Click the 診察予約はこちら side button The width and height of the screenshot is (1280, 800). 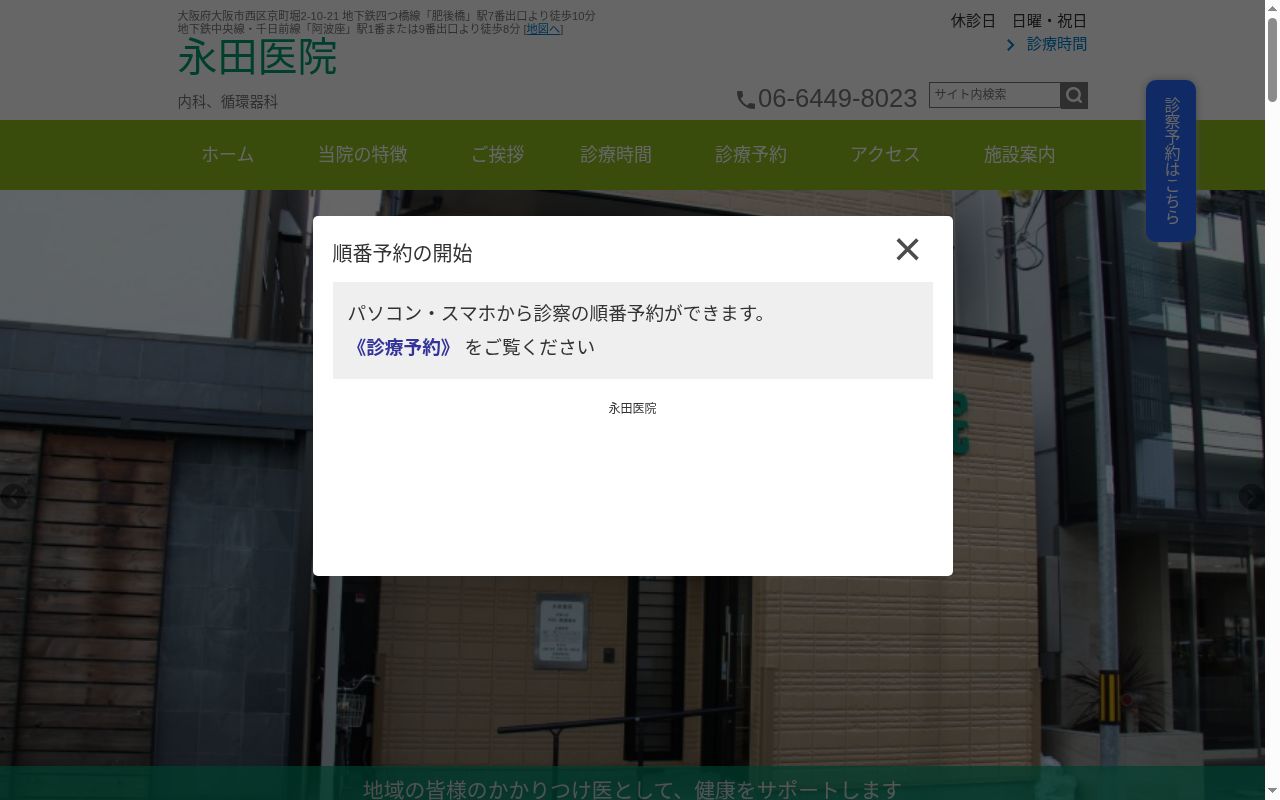click(x=1171, y=161)
